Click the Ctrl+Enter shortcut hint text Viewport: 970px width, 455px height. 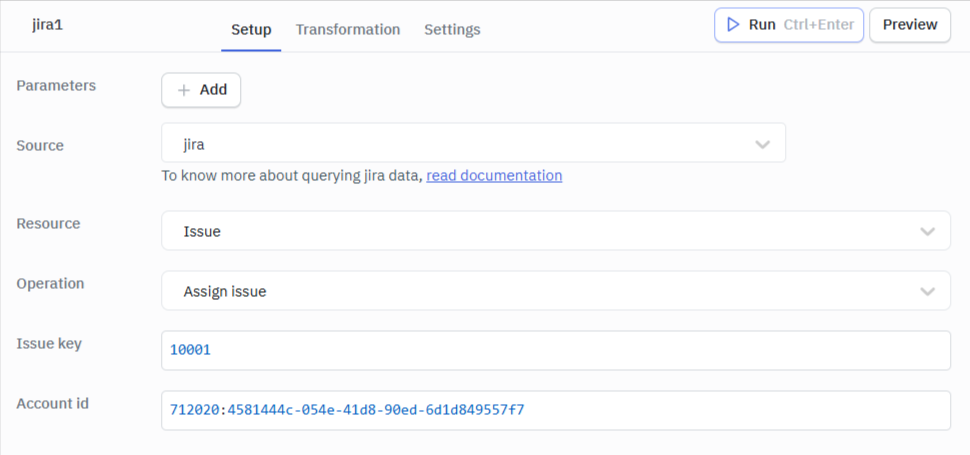pyautogui.click(x=819, y=25)
